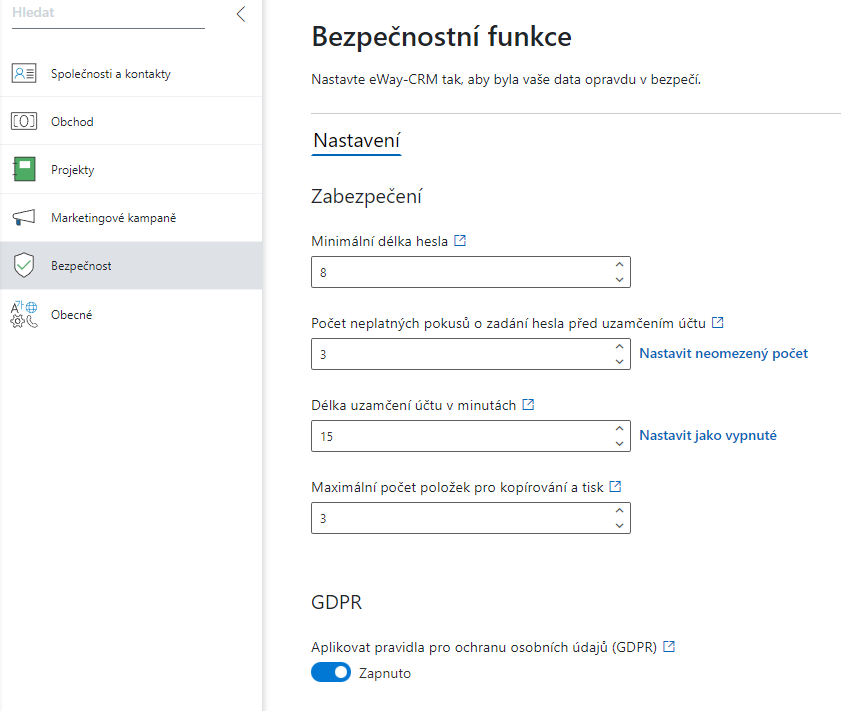Open help link beside Minimální délka hesla
Screen dimensions: 841x711
tap(460, 240)
